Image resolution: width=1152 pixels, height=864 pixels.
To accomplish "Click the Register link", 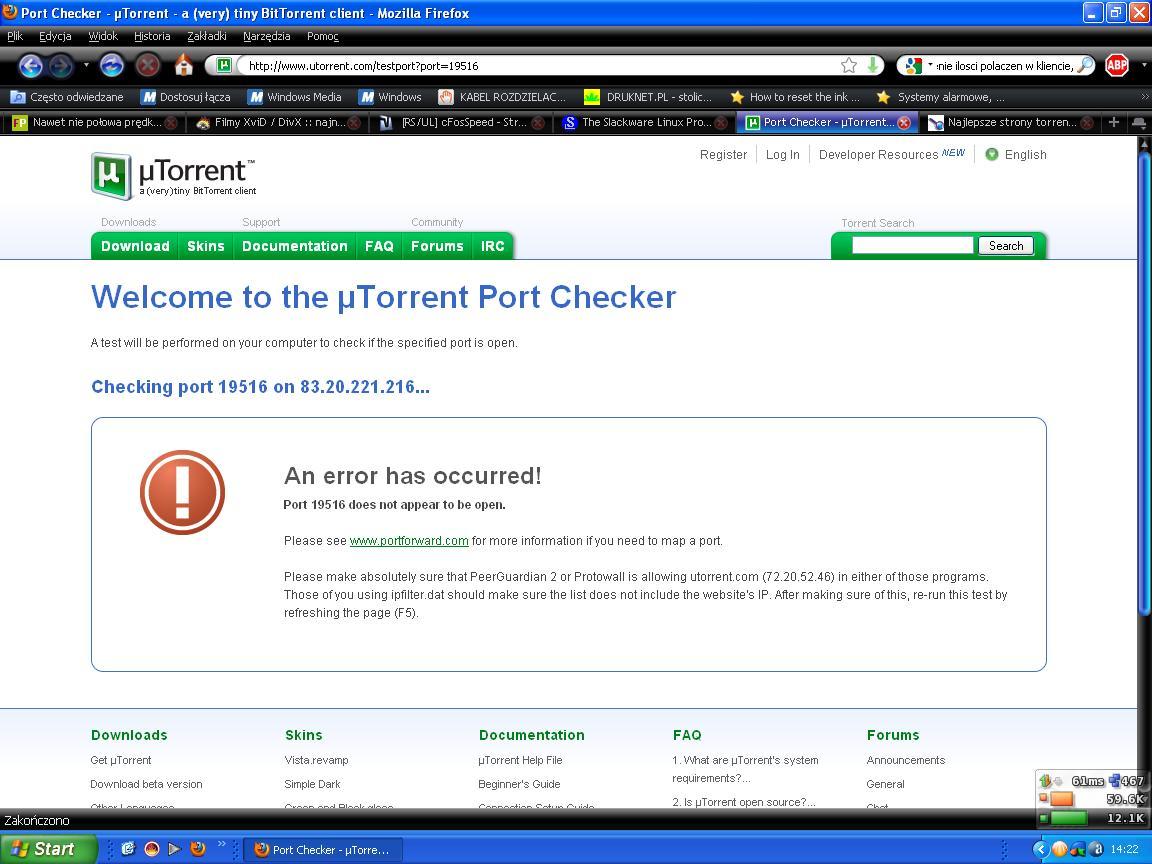I will point(723,154).
